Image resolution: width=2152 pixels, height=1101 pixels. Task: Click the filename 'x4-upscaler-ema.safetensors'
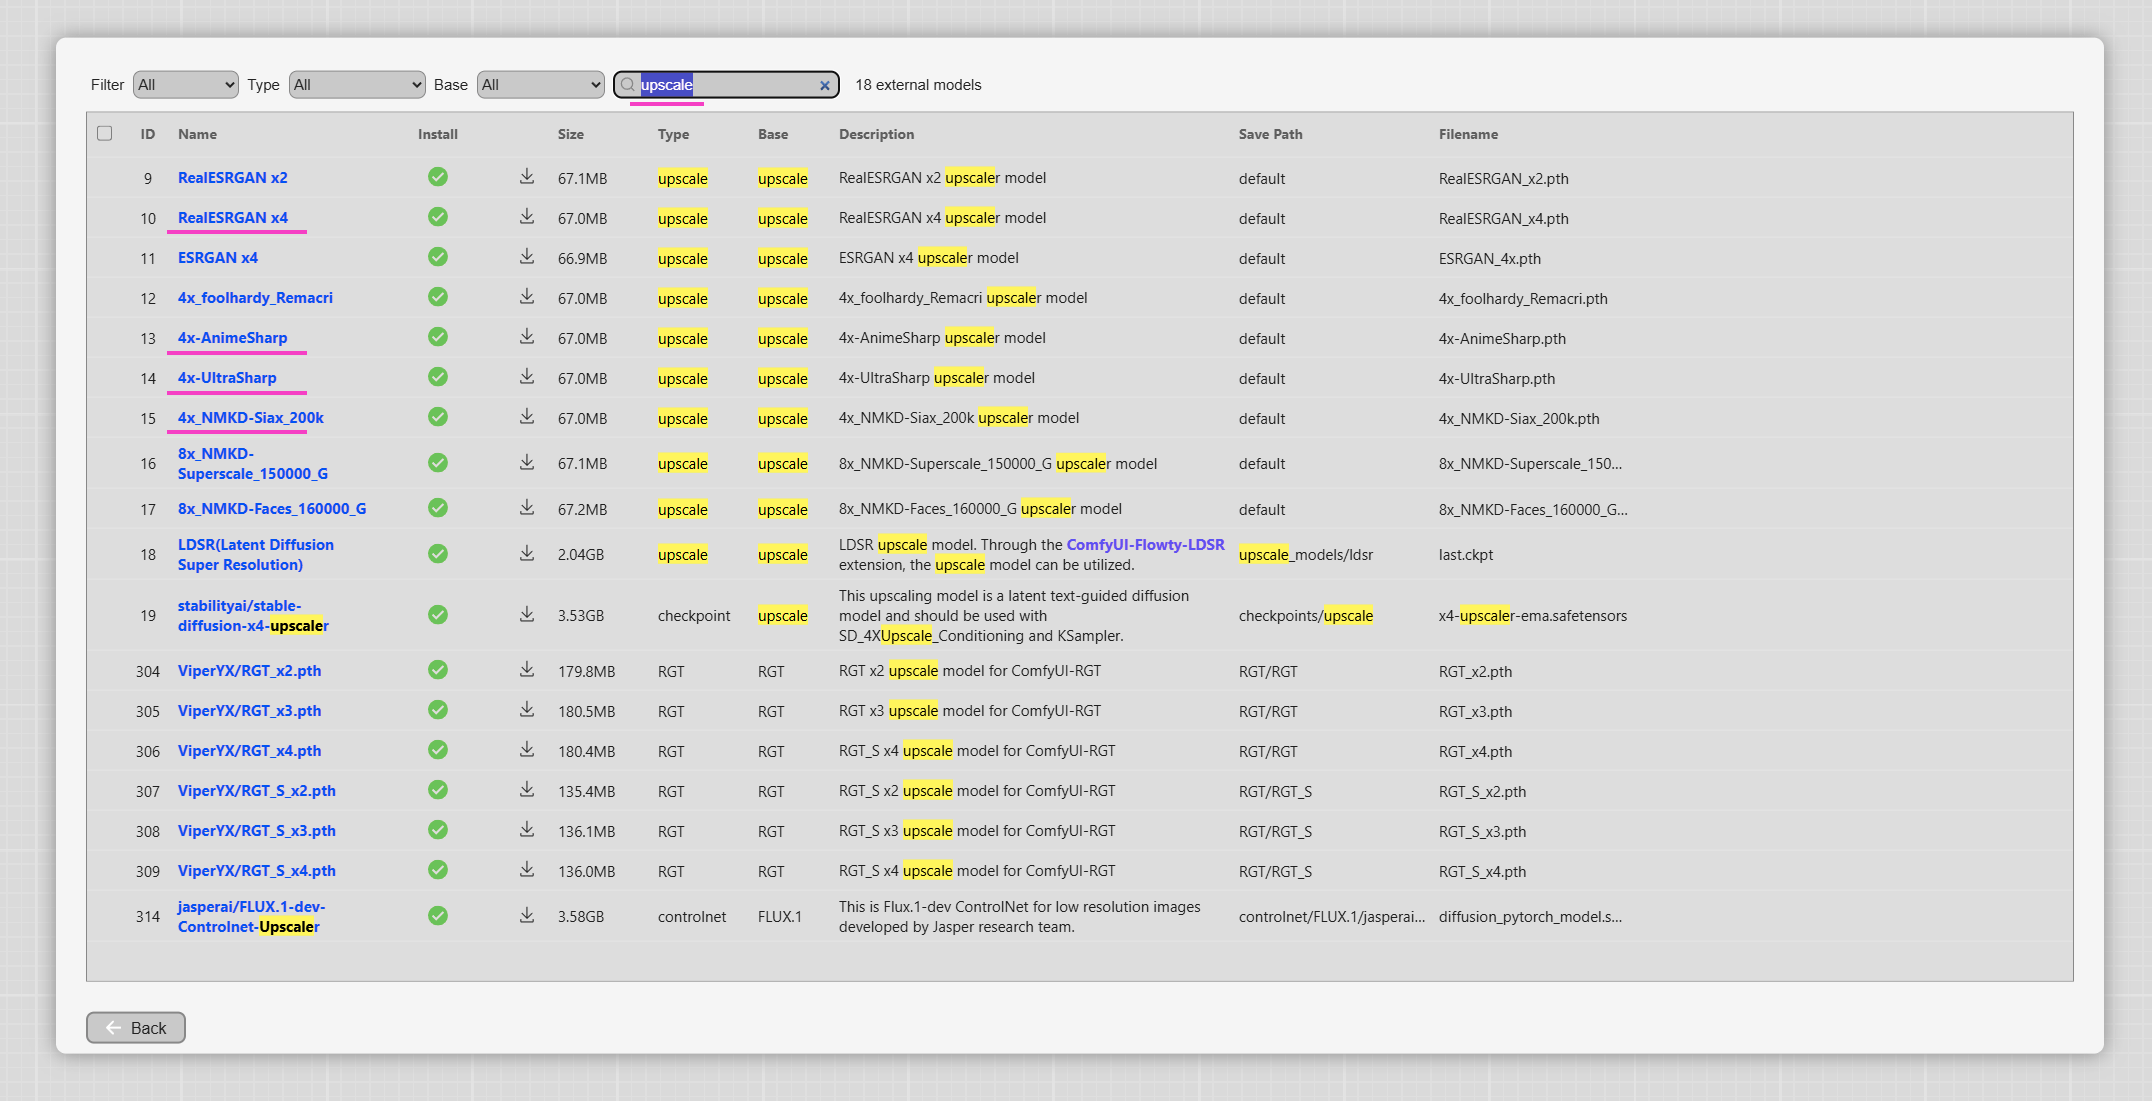pos(1532,615)
